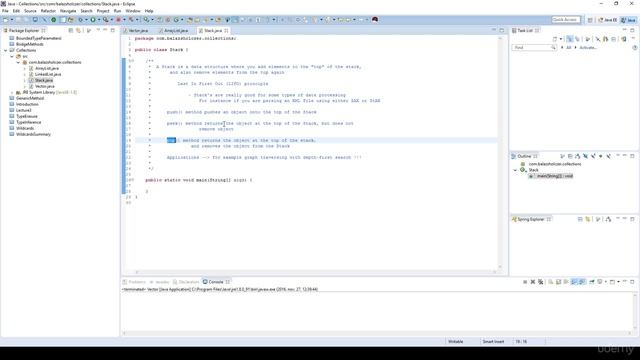Open the Debug button dropdown arrow

tap(86, 20)
